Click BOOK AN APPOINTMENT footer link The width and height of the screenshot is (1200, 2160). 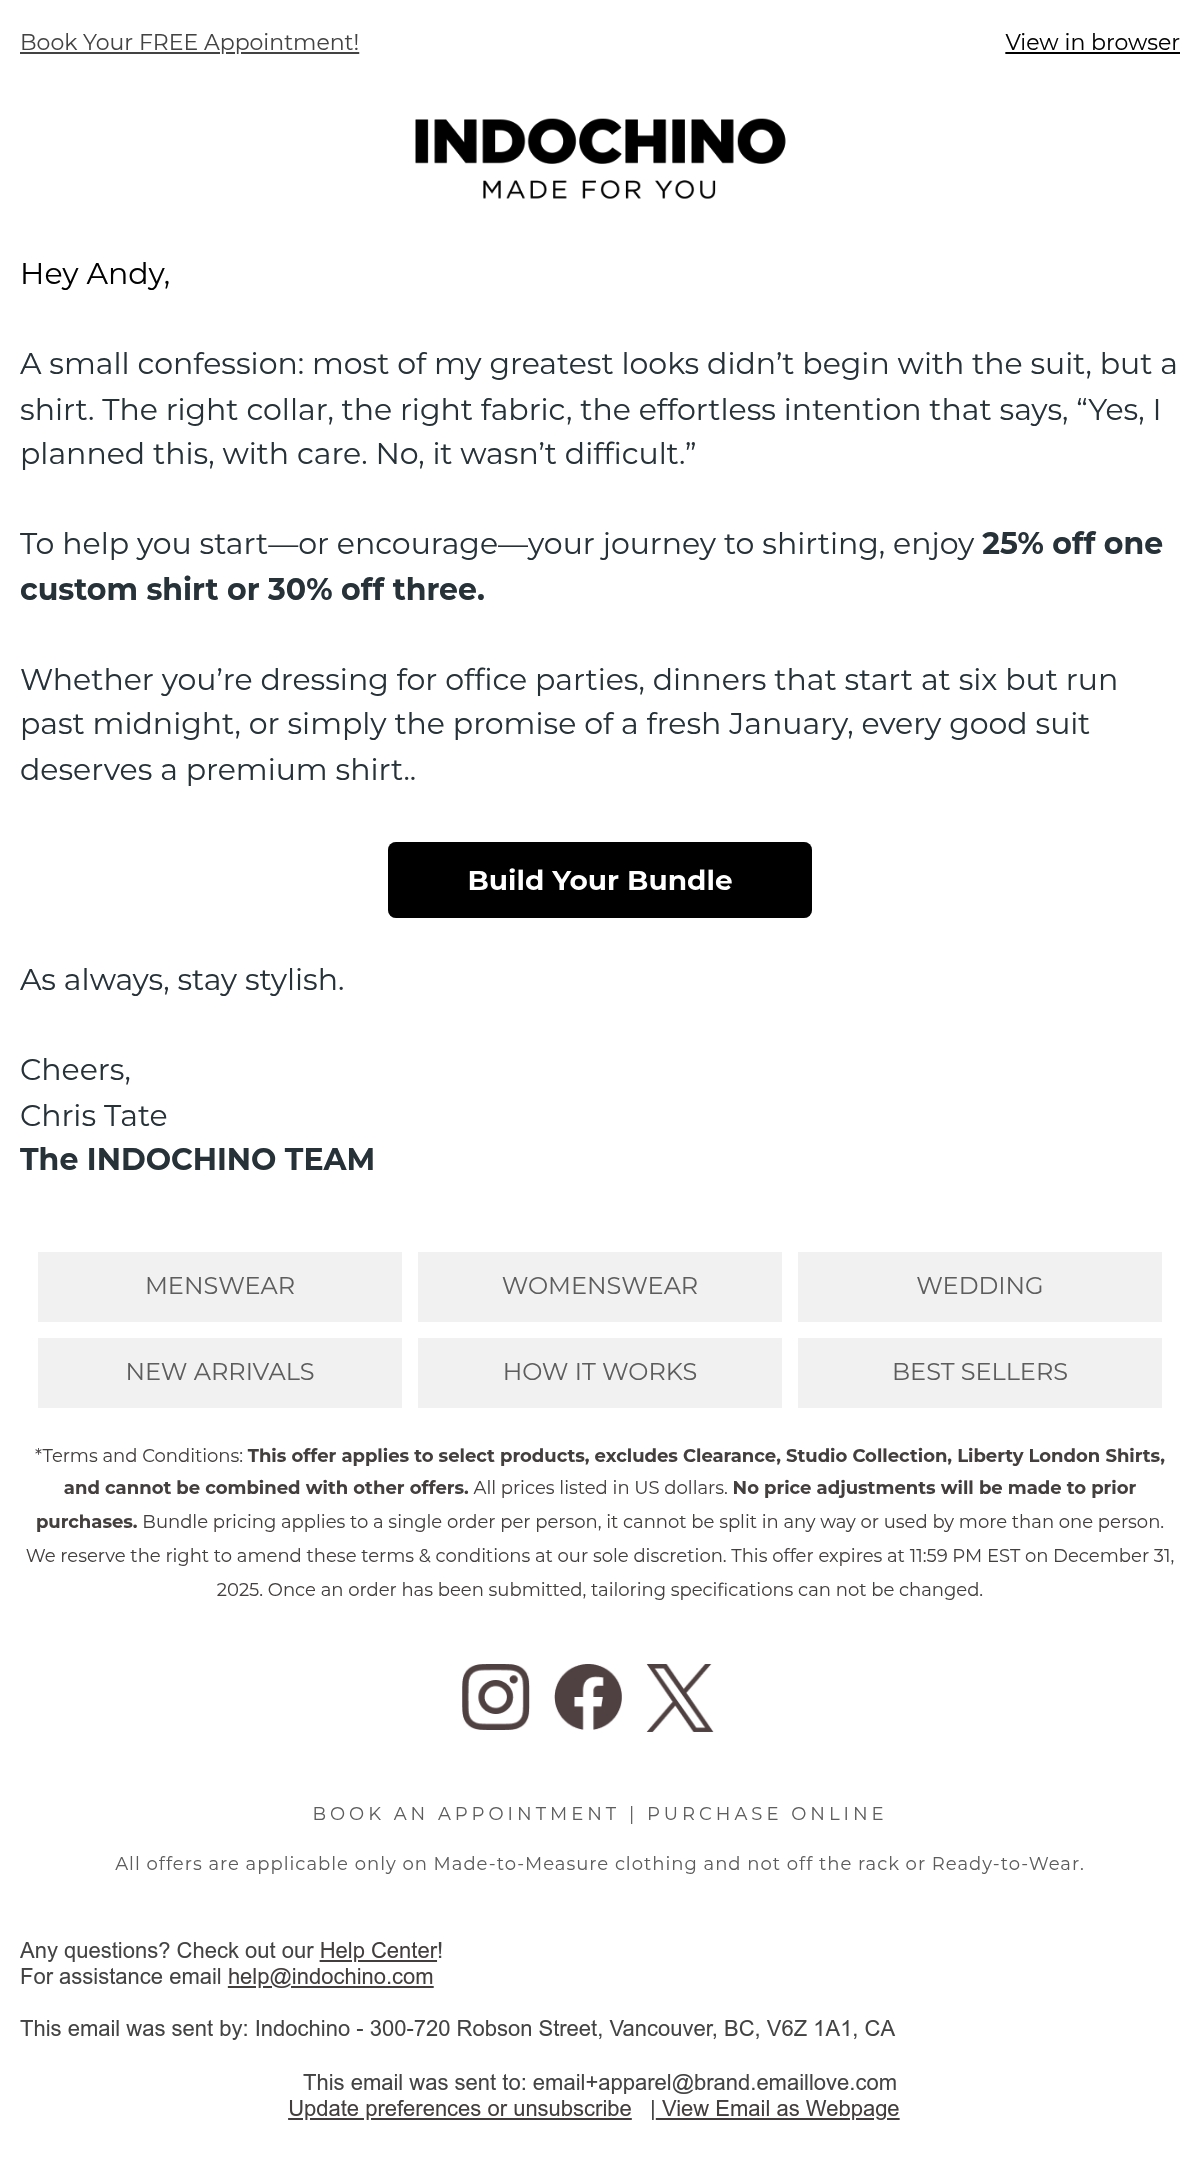[x=465, y=1813]
